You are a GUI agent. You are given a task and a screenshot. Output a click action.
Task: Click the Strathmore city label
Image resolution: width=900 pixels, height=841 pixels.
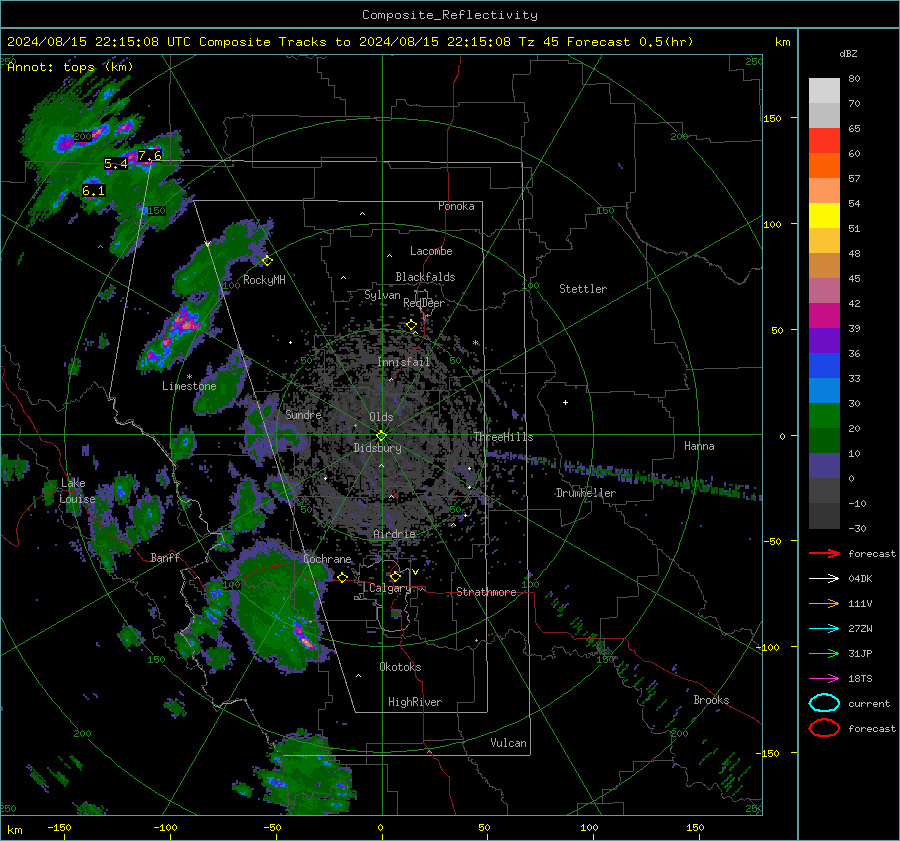(x=486, y=592)
